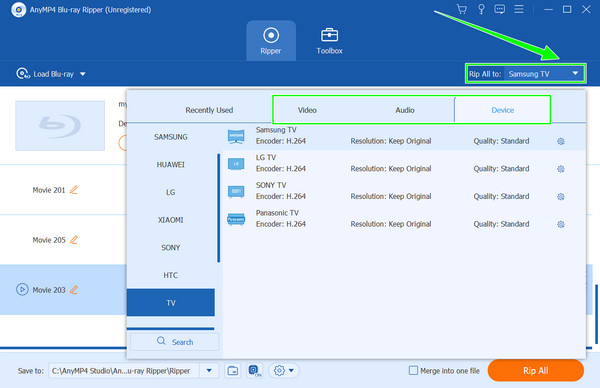
Task: Select TV device category
Action: coord(171,303)
